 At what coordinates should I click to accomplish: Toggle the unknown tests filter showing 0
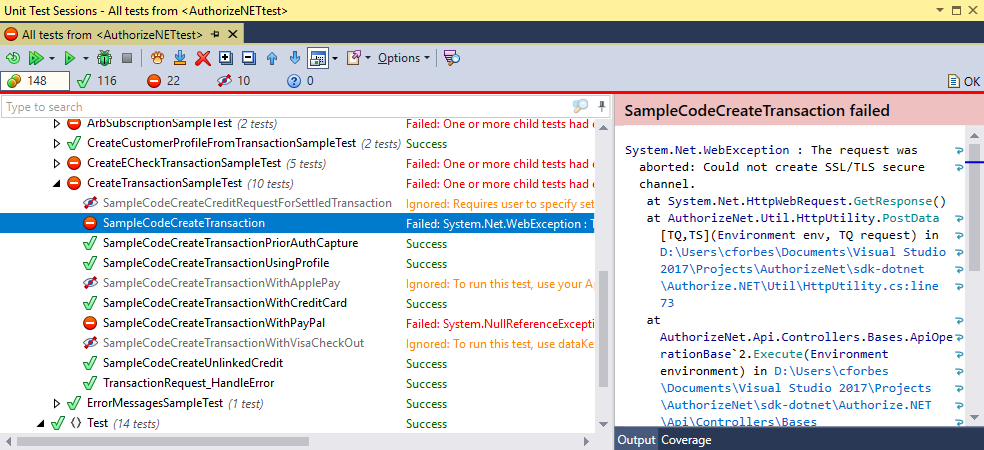point(299,81)
